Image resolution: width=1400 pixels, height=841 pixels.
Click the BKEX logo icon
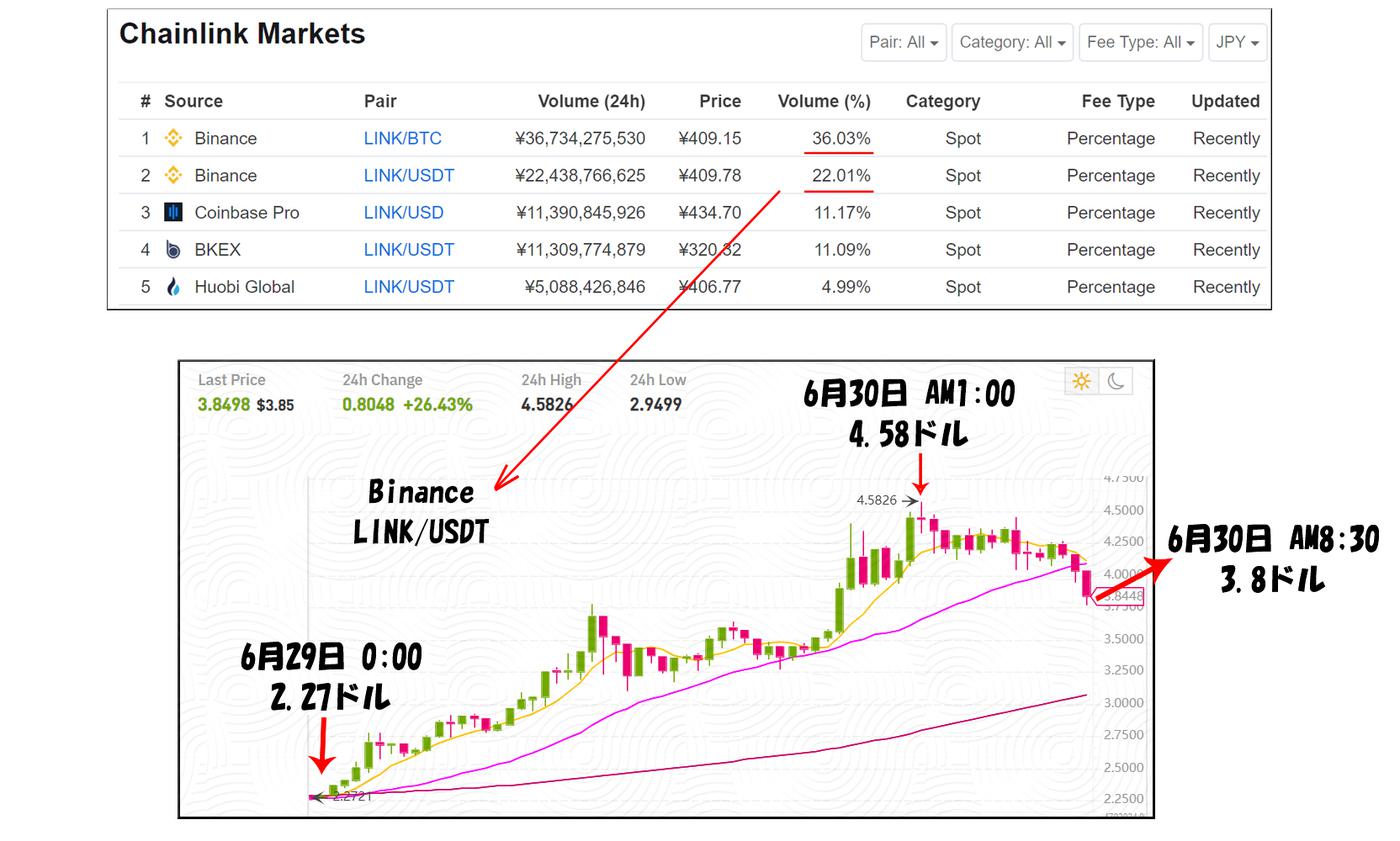click(173, 249)
